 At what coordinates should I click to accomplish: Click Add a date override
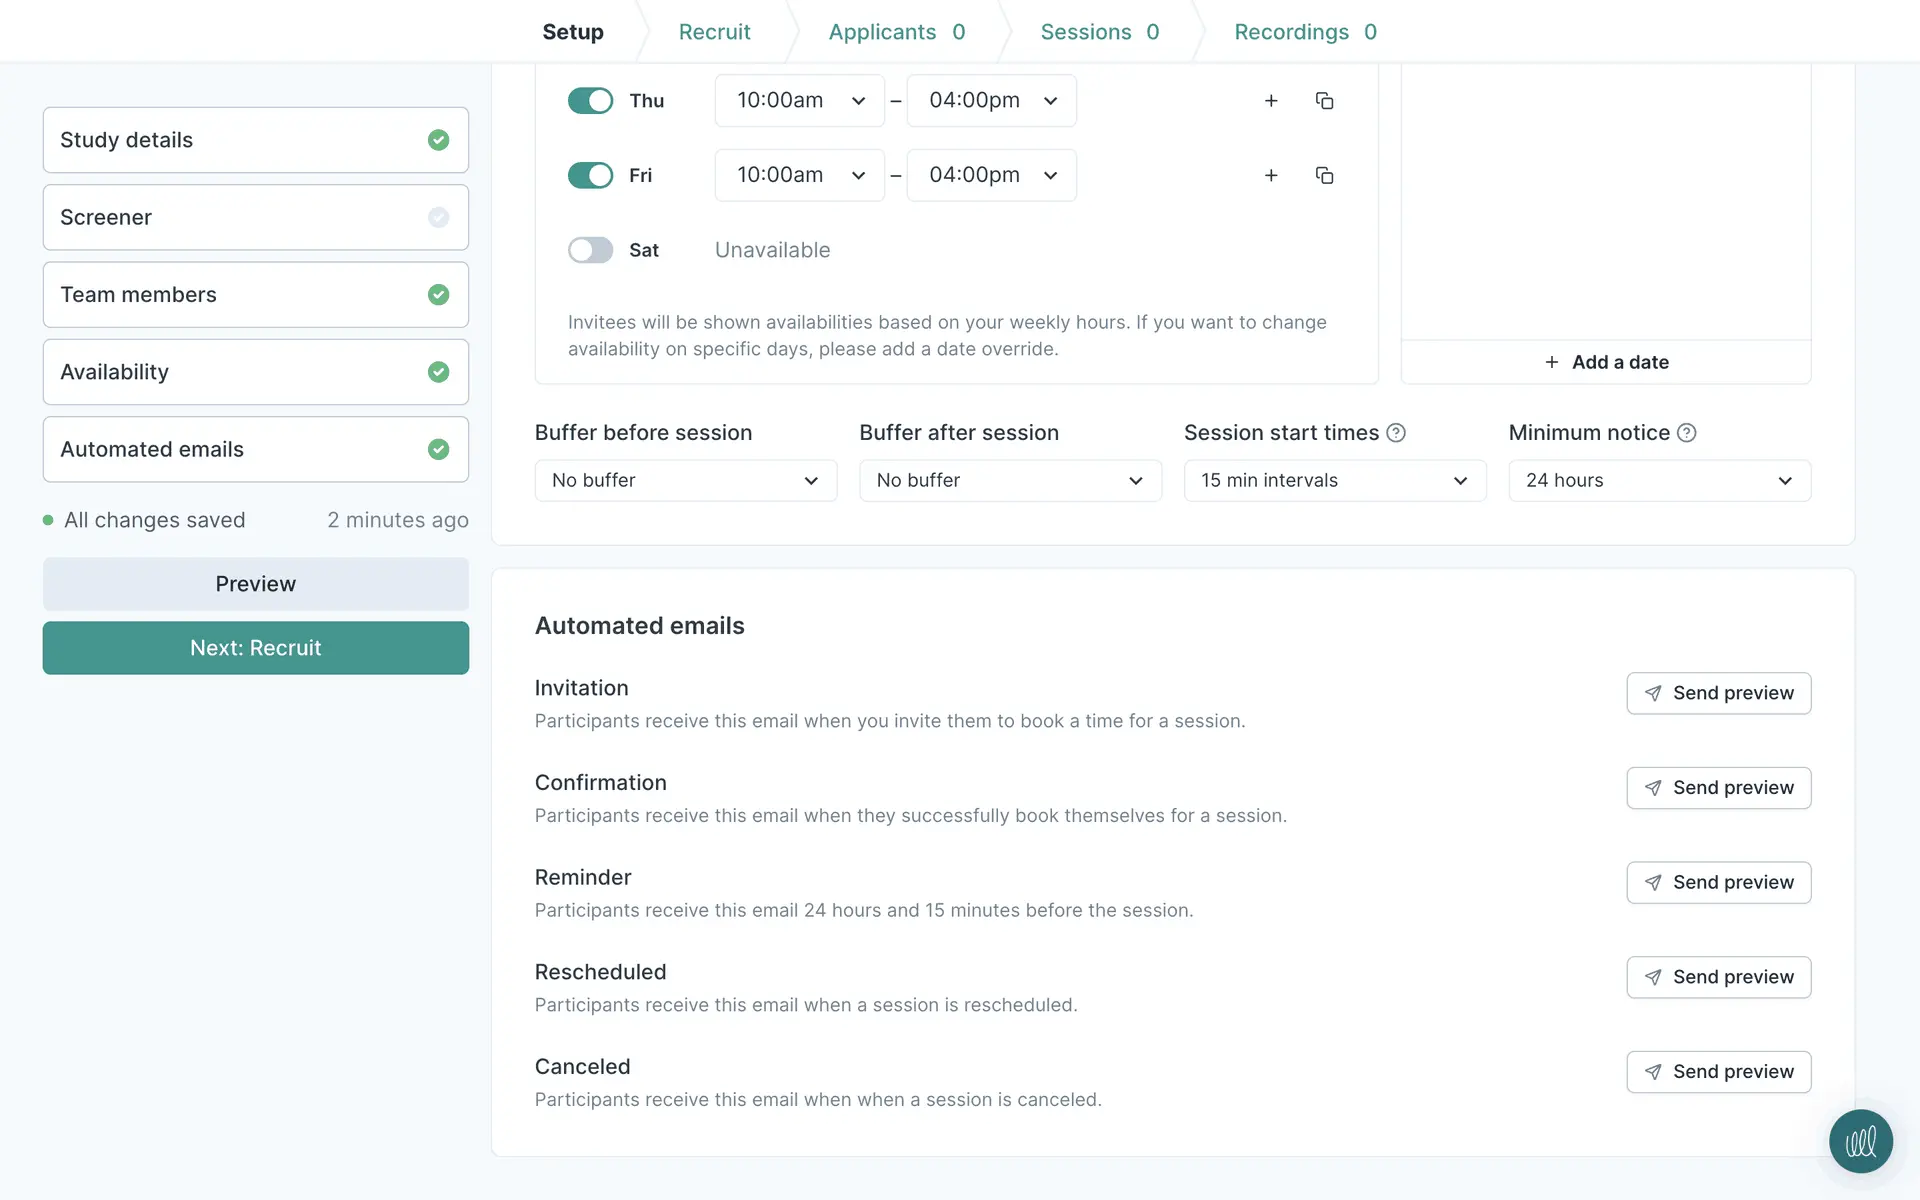[x=1606, y=362]
